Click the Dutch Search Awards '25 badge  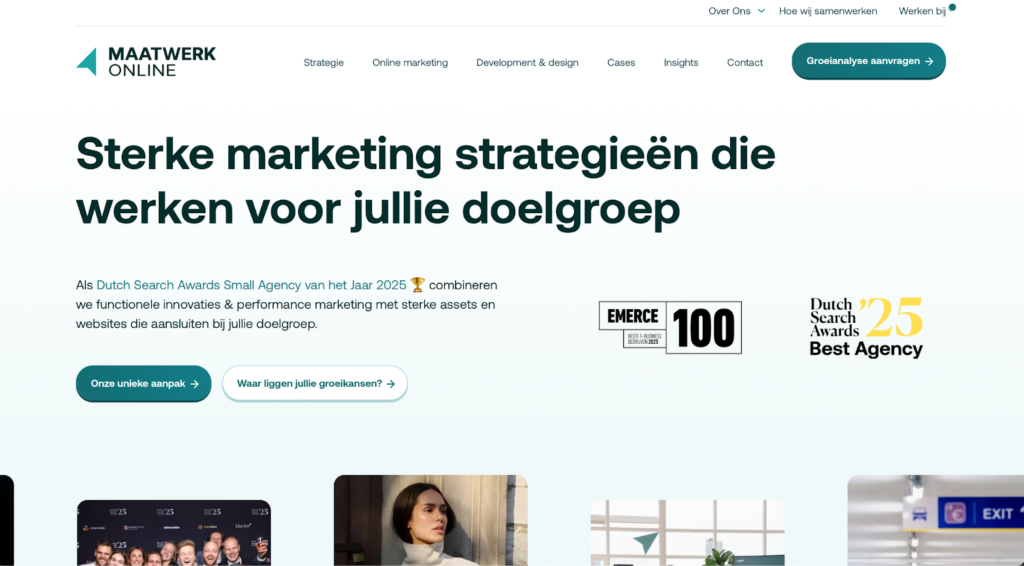[x=866, y=327]
